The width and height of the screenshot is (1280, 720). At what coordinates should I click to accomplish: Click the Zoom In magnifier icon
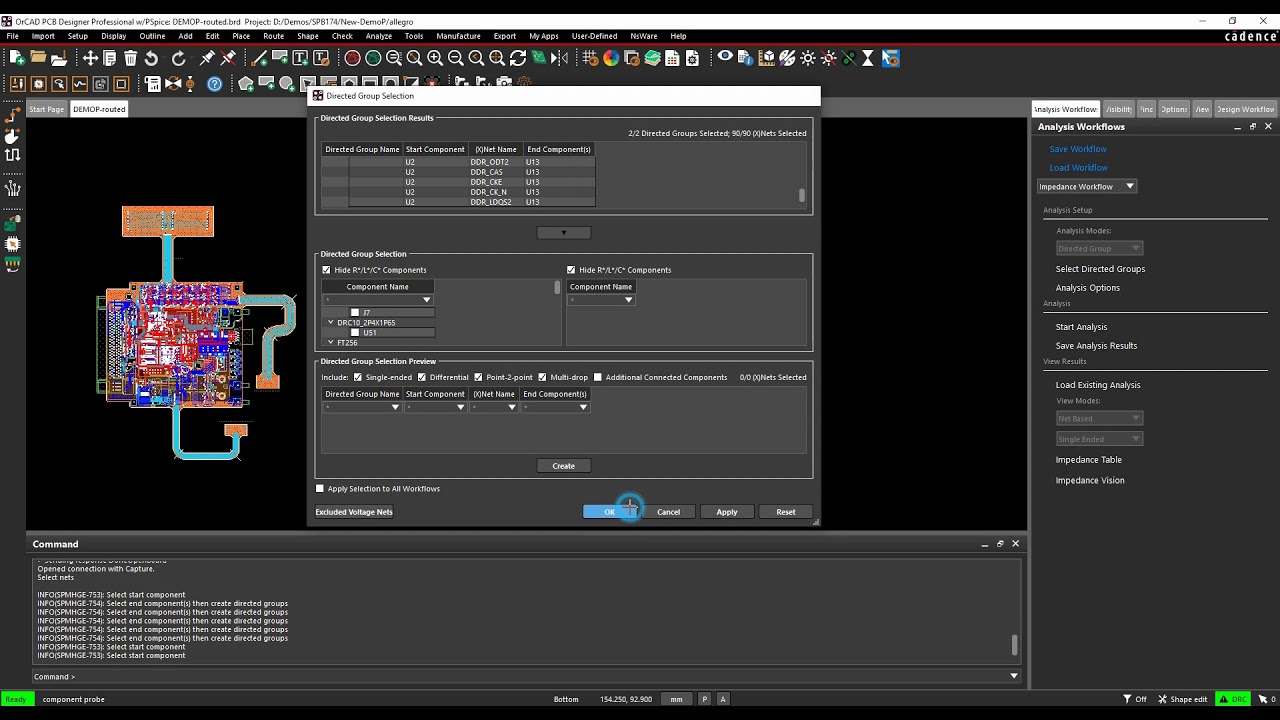click(x=435, y=59)
